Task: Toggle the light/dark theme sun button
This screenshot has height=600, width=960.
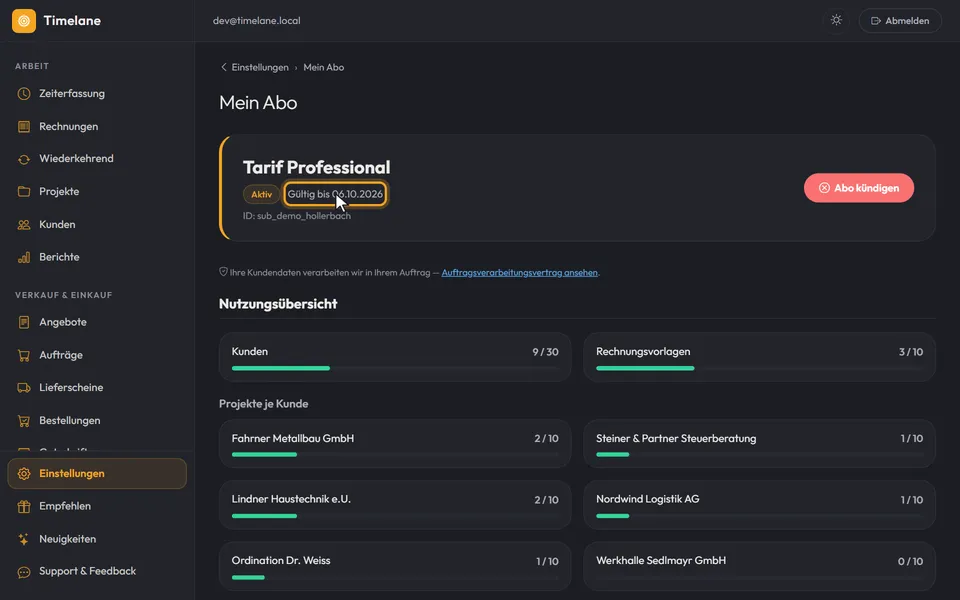Action: pos(836,20)
